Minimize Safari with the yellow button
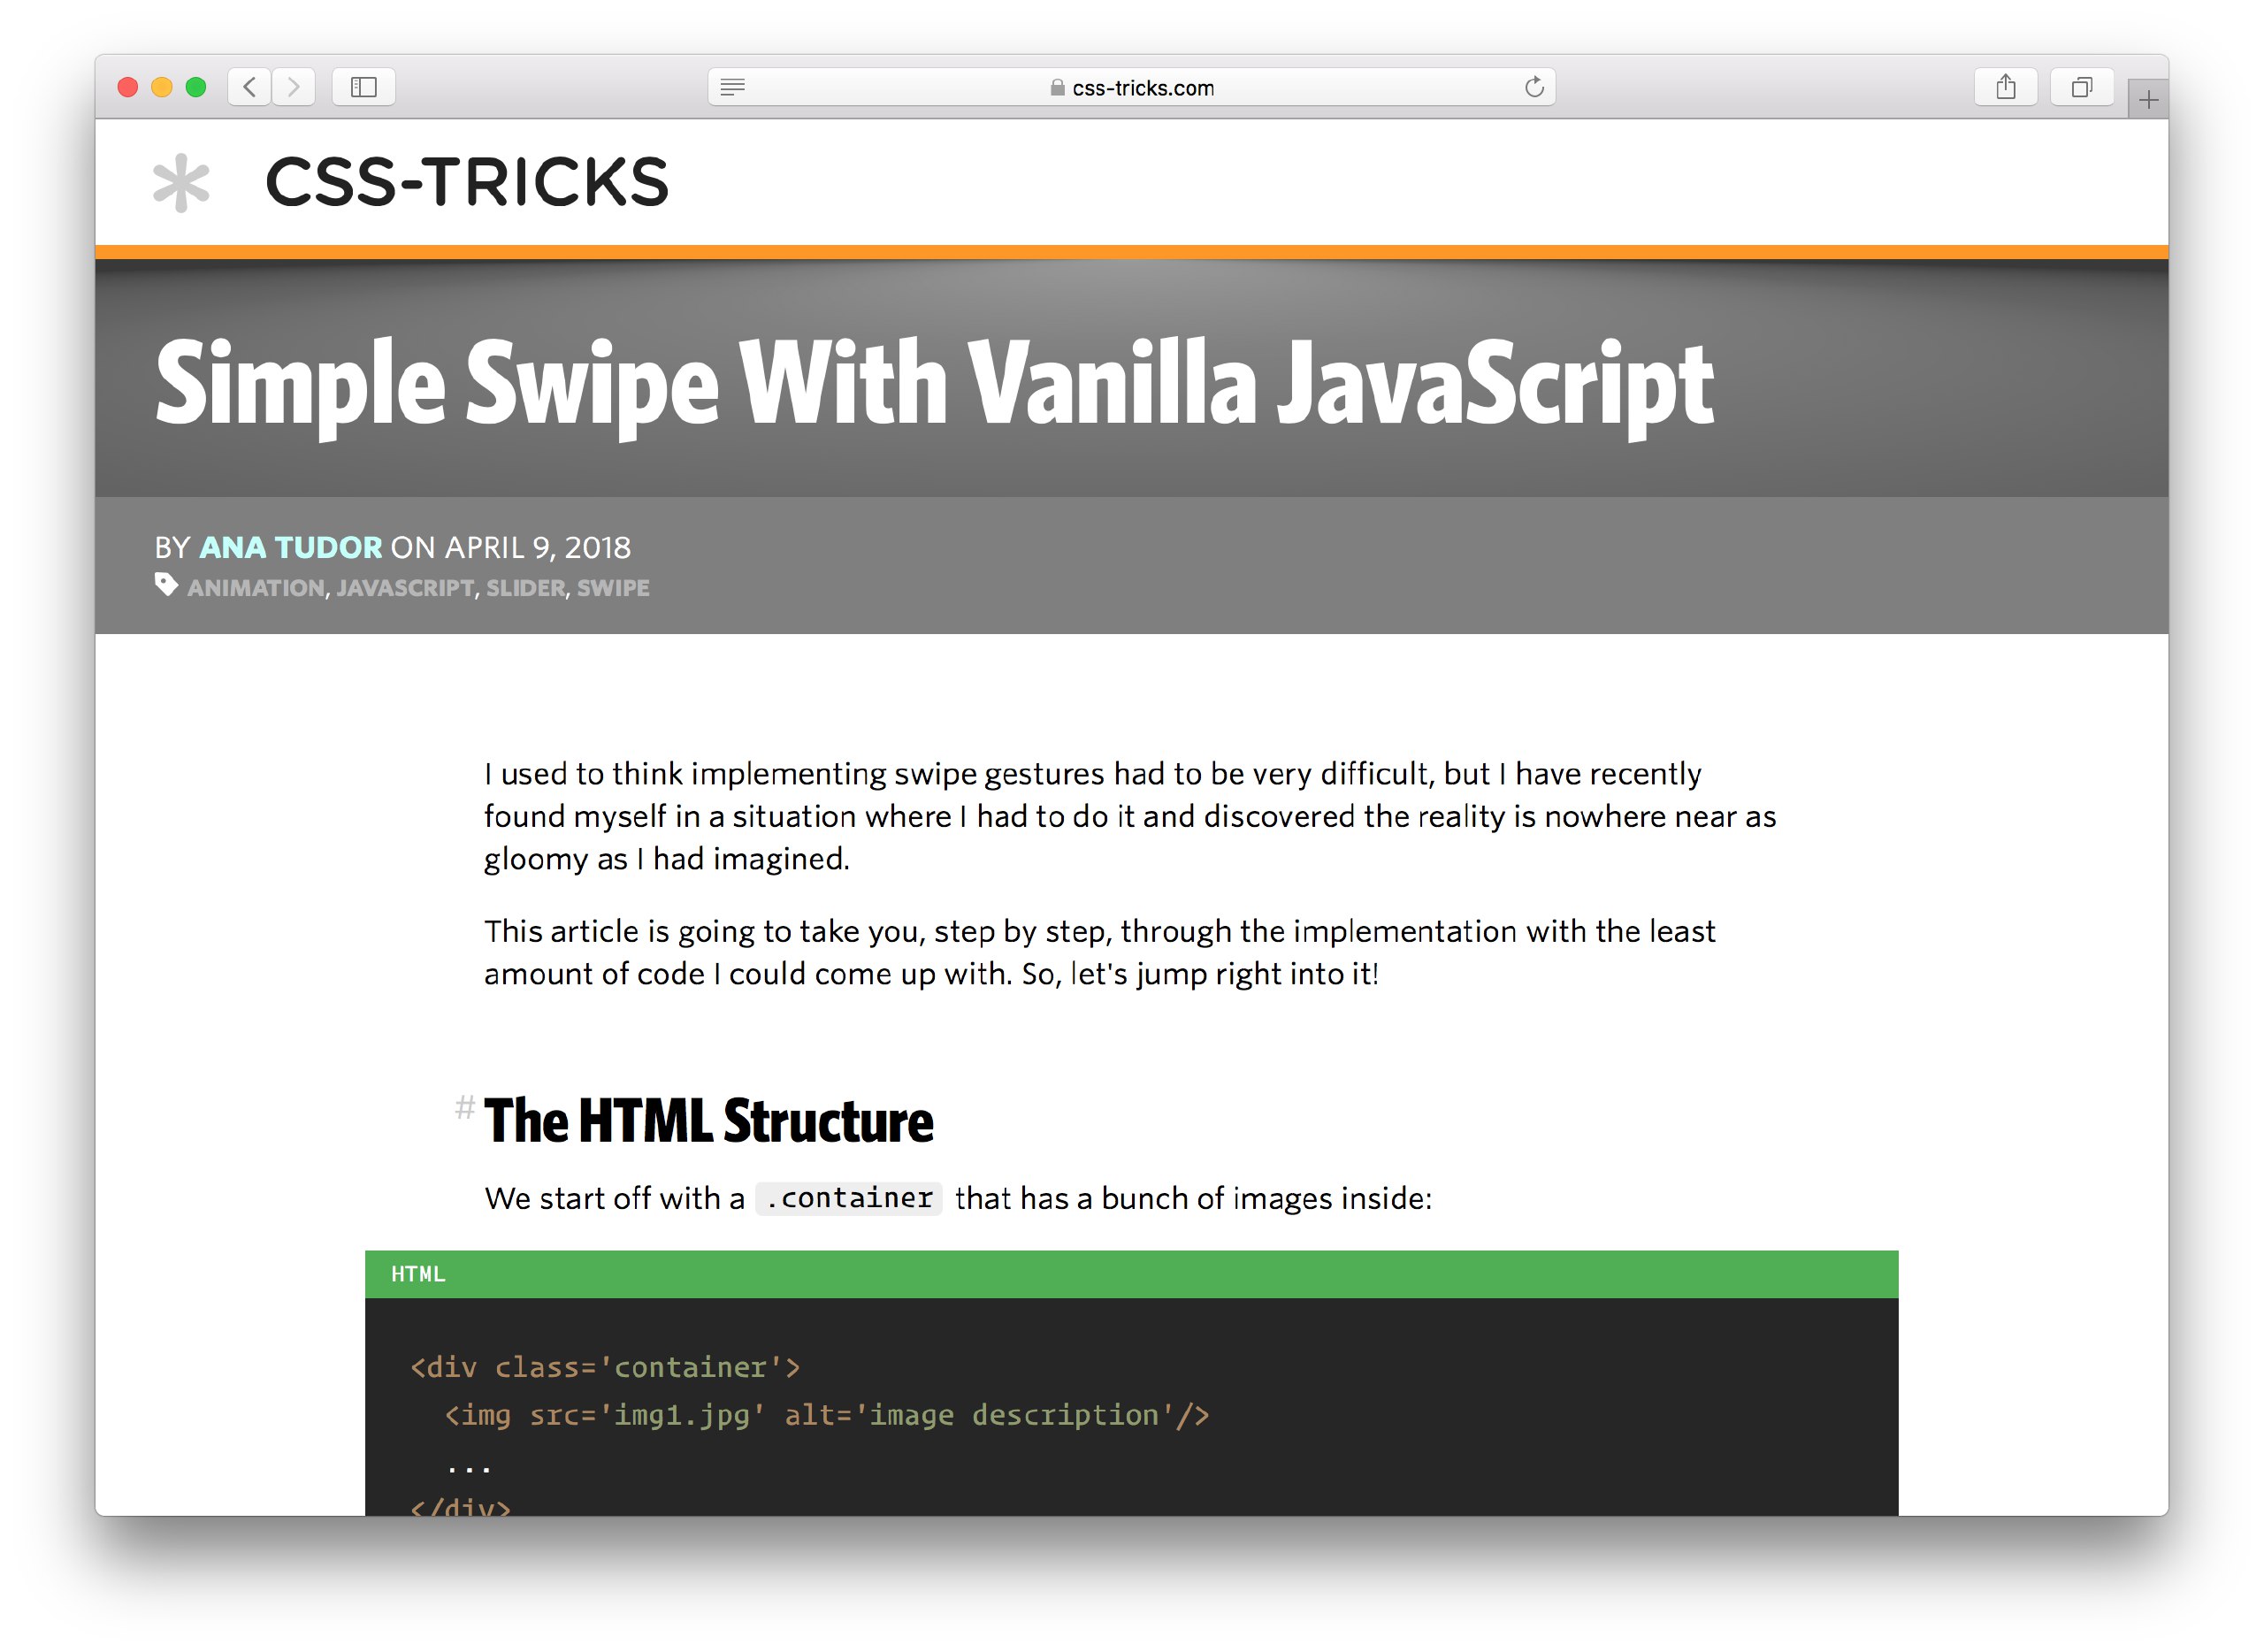This screenshot has width=2264, height=1652. coord(161,87)
